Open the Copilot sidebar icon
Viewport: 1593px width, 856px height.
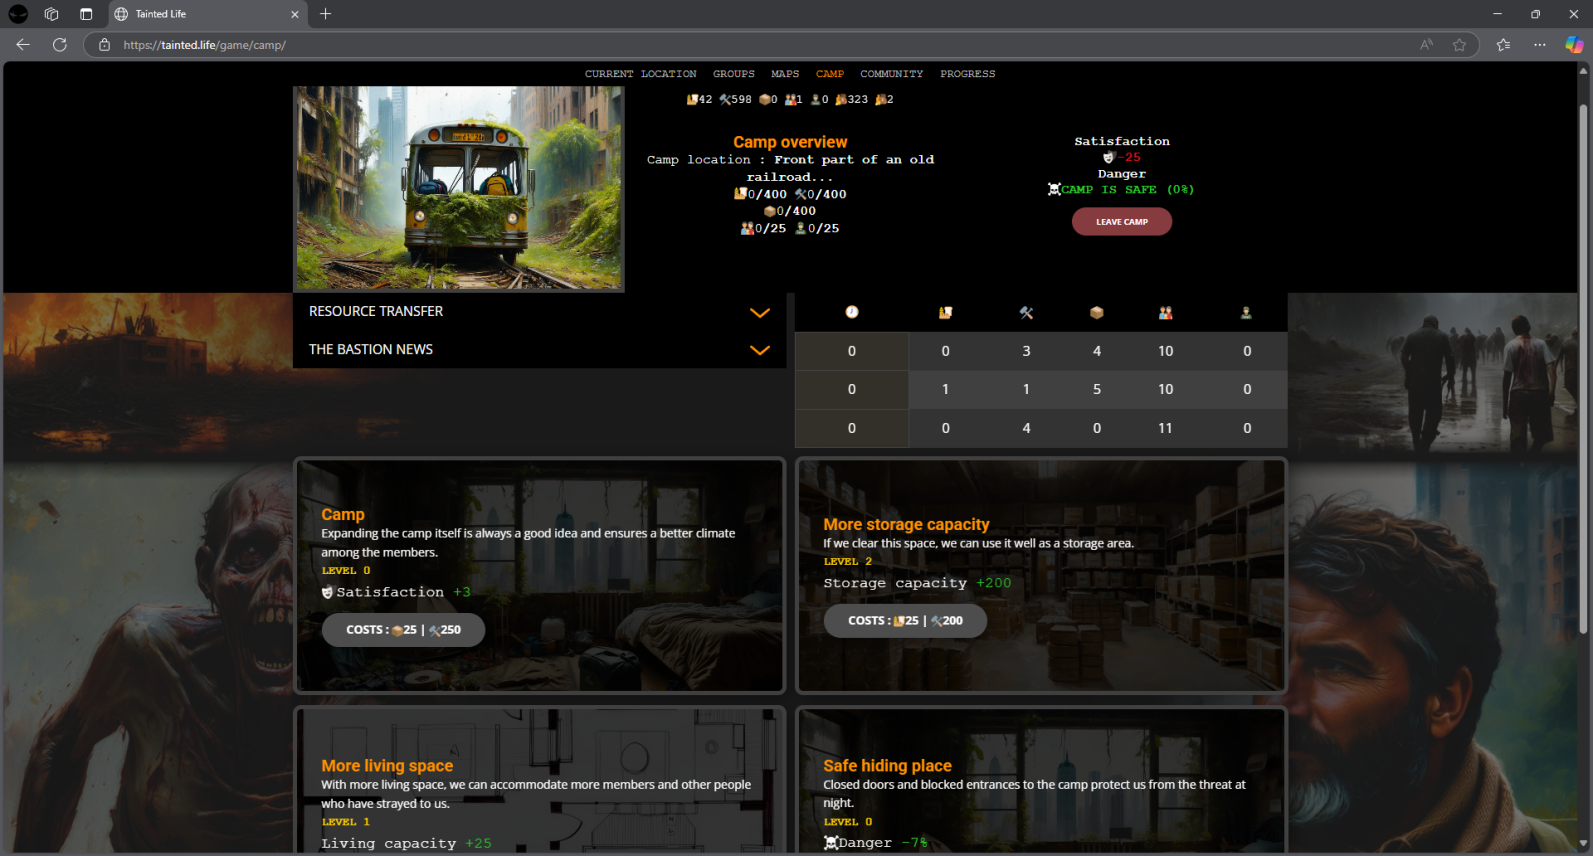[x=1573, y=45]
